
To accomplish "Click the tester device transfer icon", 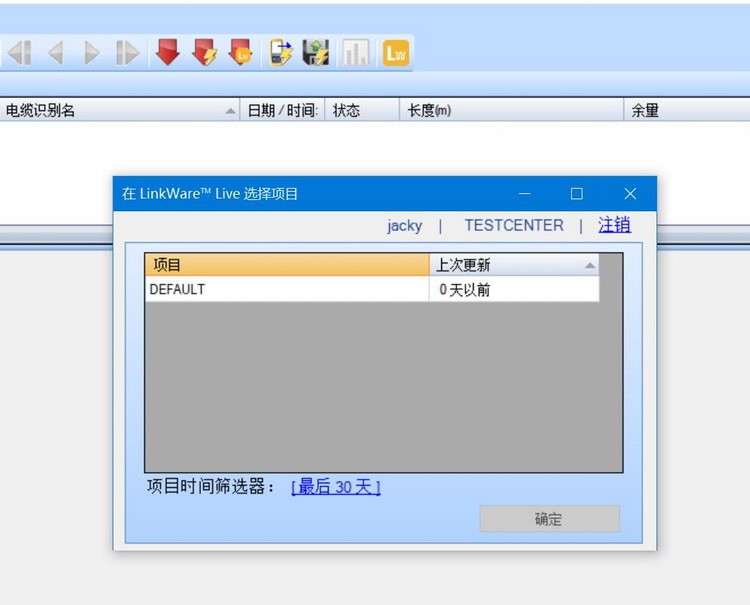I will pos(281,53).
